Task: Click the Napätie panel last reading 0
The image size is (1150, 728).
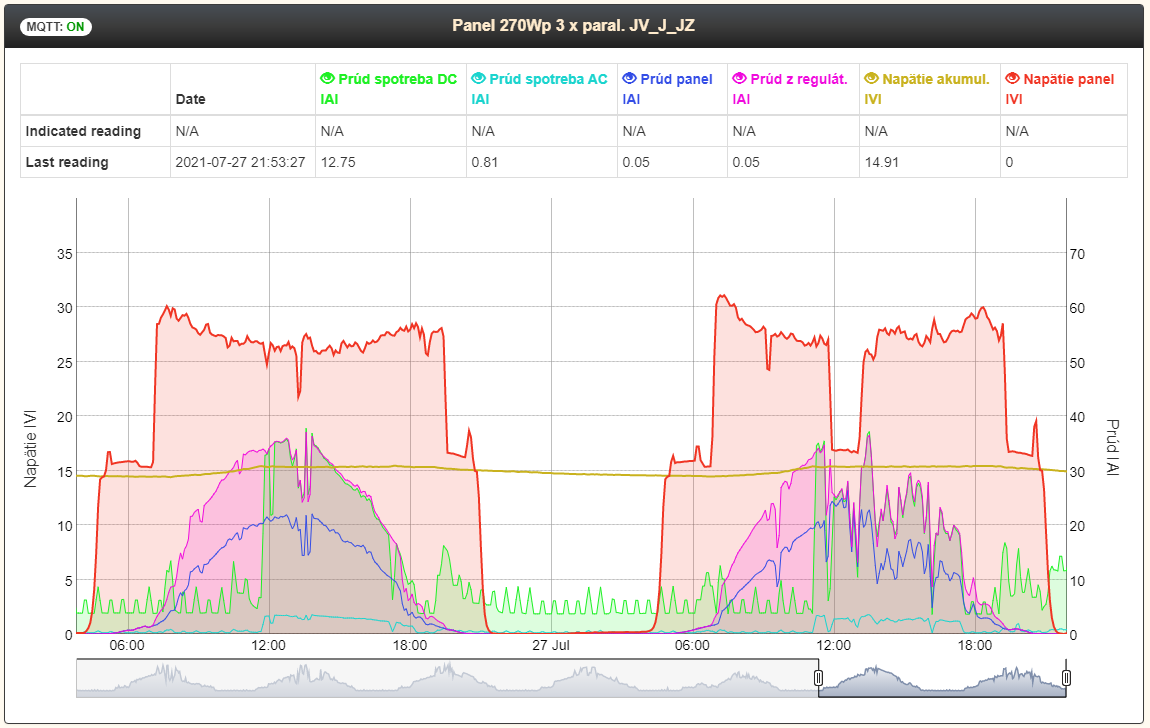Action: click(x=1009, y=162)
